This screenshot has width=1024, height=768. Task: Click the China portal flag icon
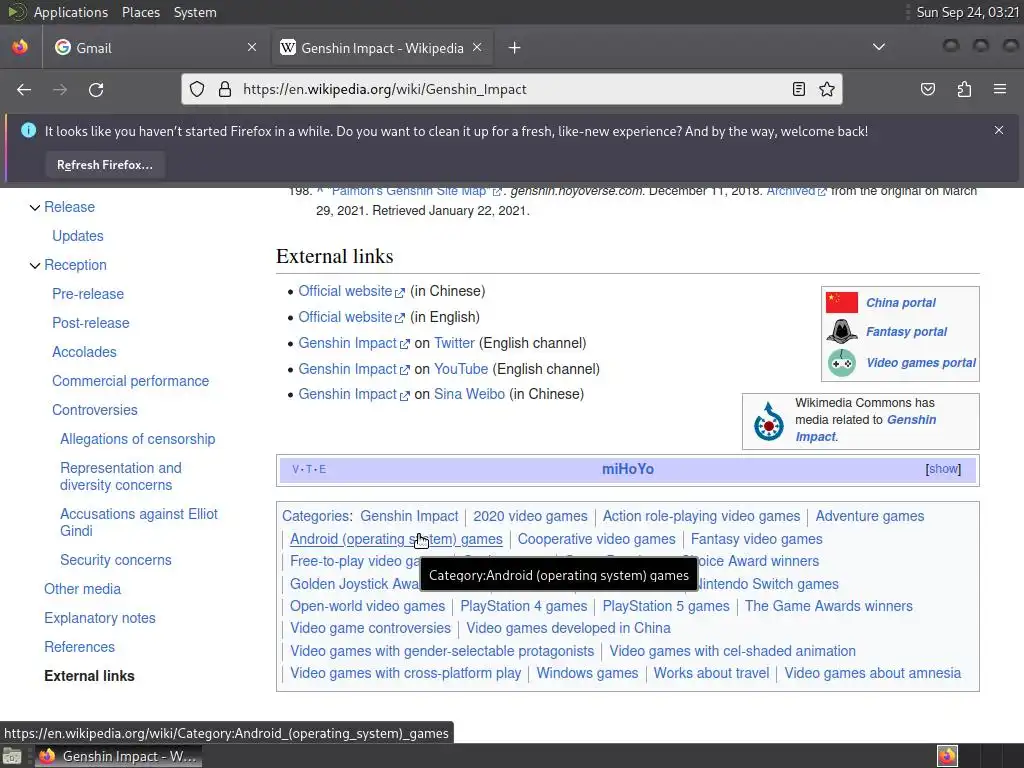(842, 302)
